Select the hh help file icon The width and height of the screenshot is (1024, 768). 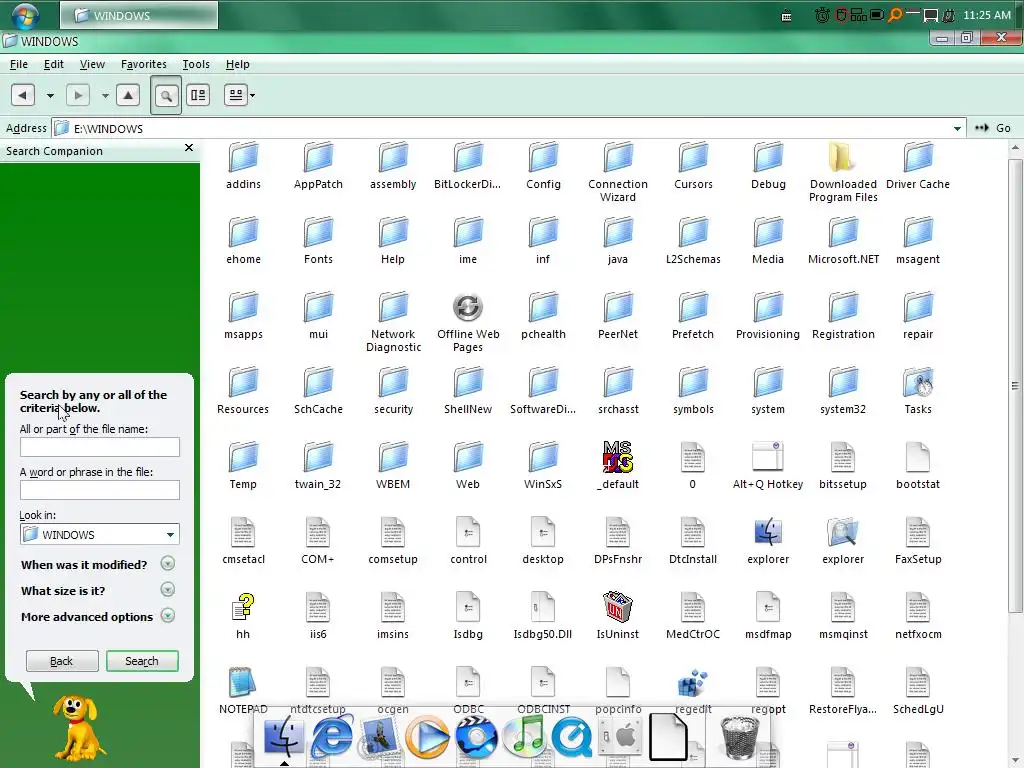click(243, 607)
